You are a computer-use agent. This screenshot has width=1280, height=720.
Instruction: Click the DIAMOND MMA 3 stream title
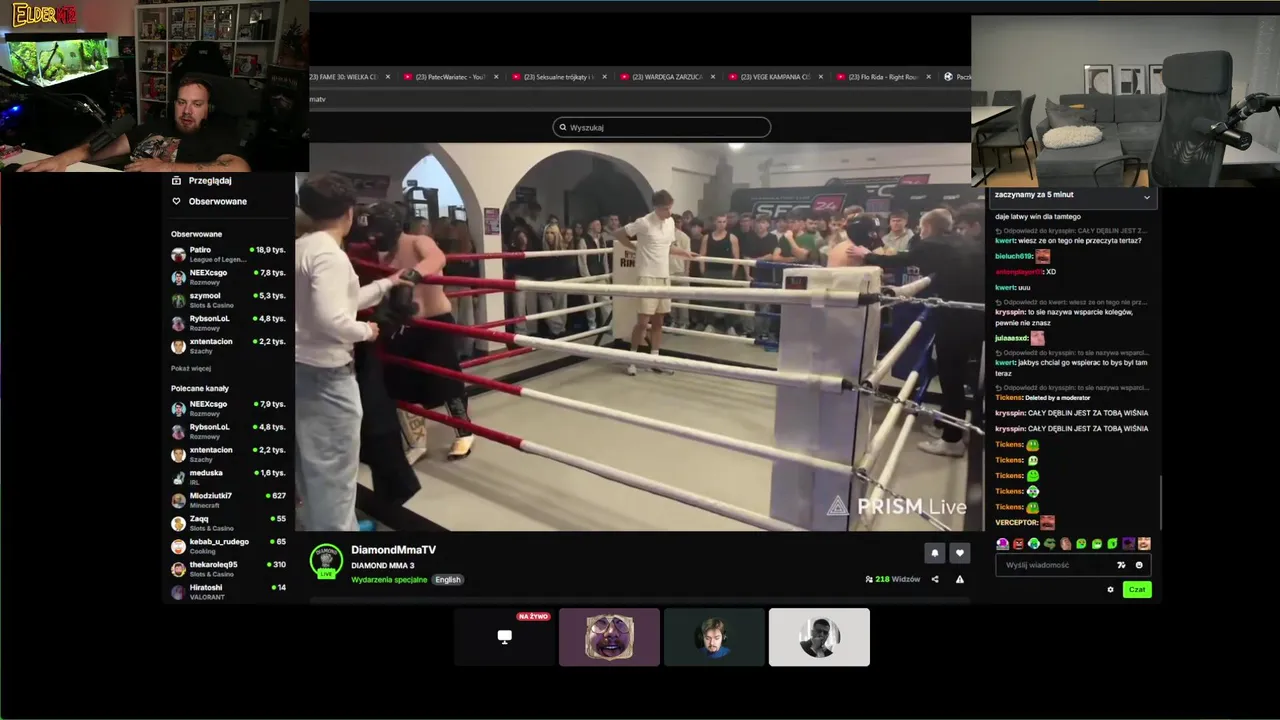click(x=382, y=566)
